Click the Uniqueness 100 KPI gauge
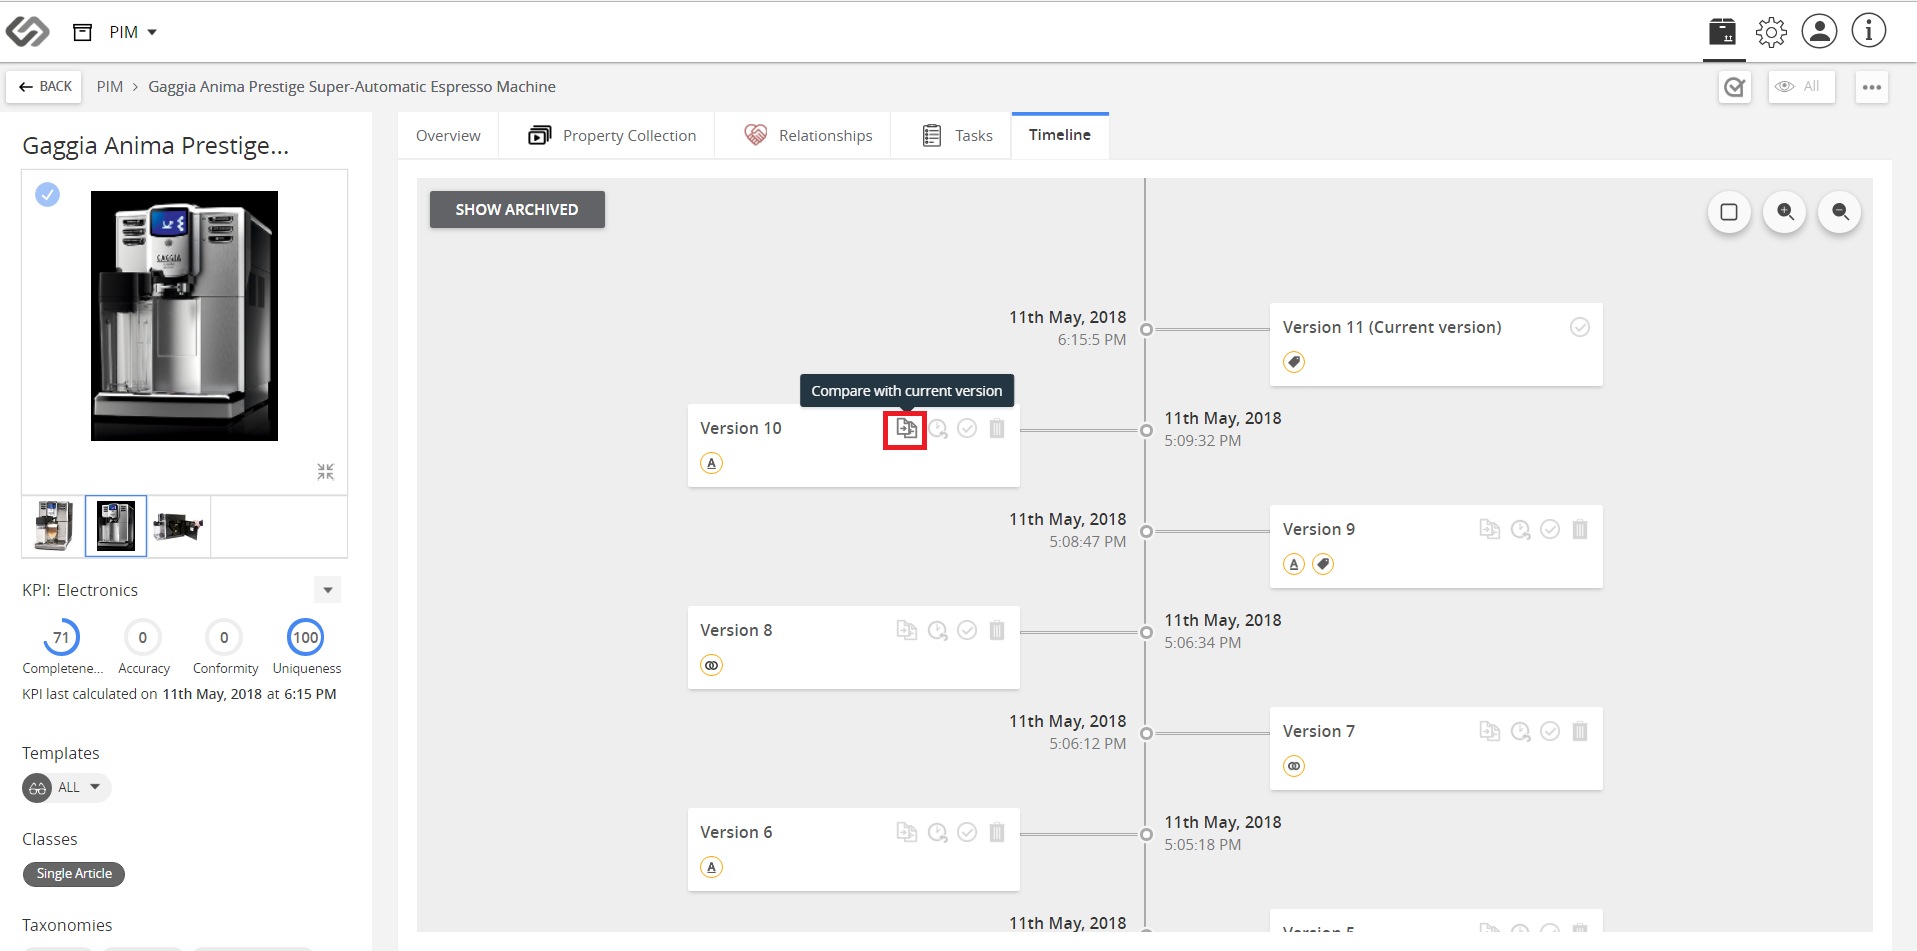1917x951 pixels. point(305,637)
